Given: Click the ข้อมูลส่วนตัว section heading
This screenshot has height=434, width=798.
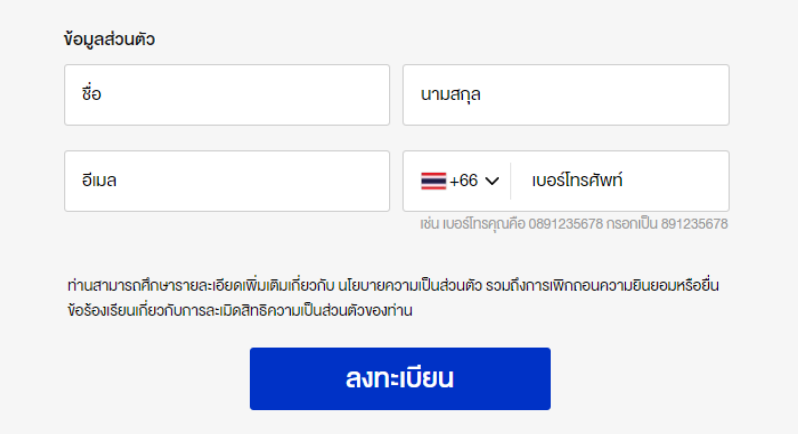Looking at the screenshot, I should (x=109, y=39).
